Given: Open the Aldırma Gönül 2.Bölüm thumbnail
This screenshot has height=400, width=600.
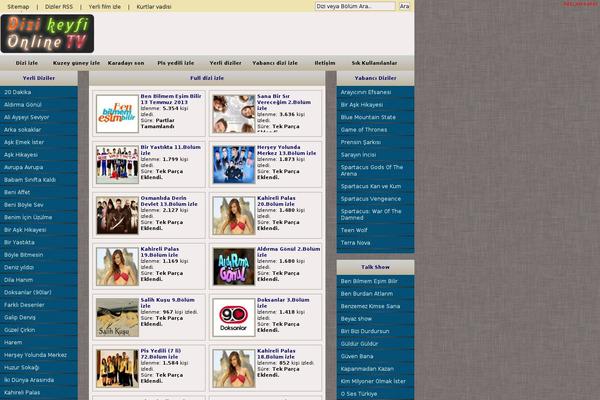Looking at the screenshot, I should pyautogui.click(x=234, y=266).
